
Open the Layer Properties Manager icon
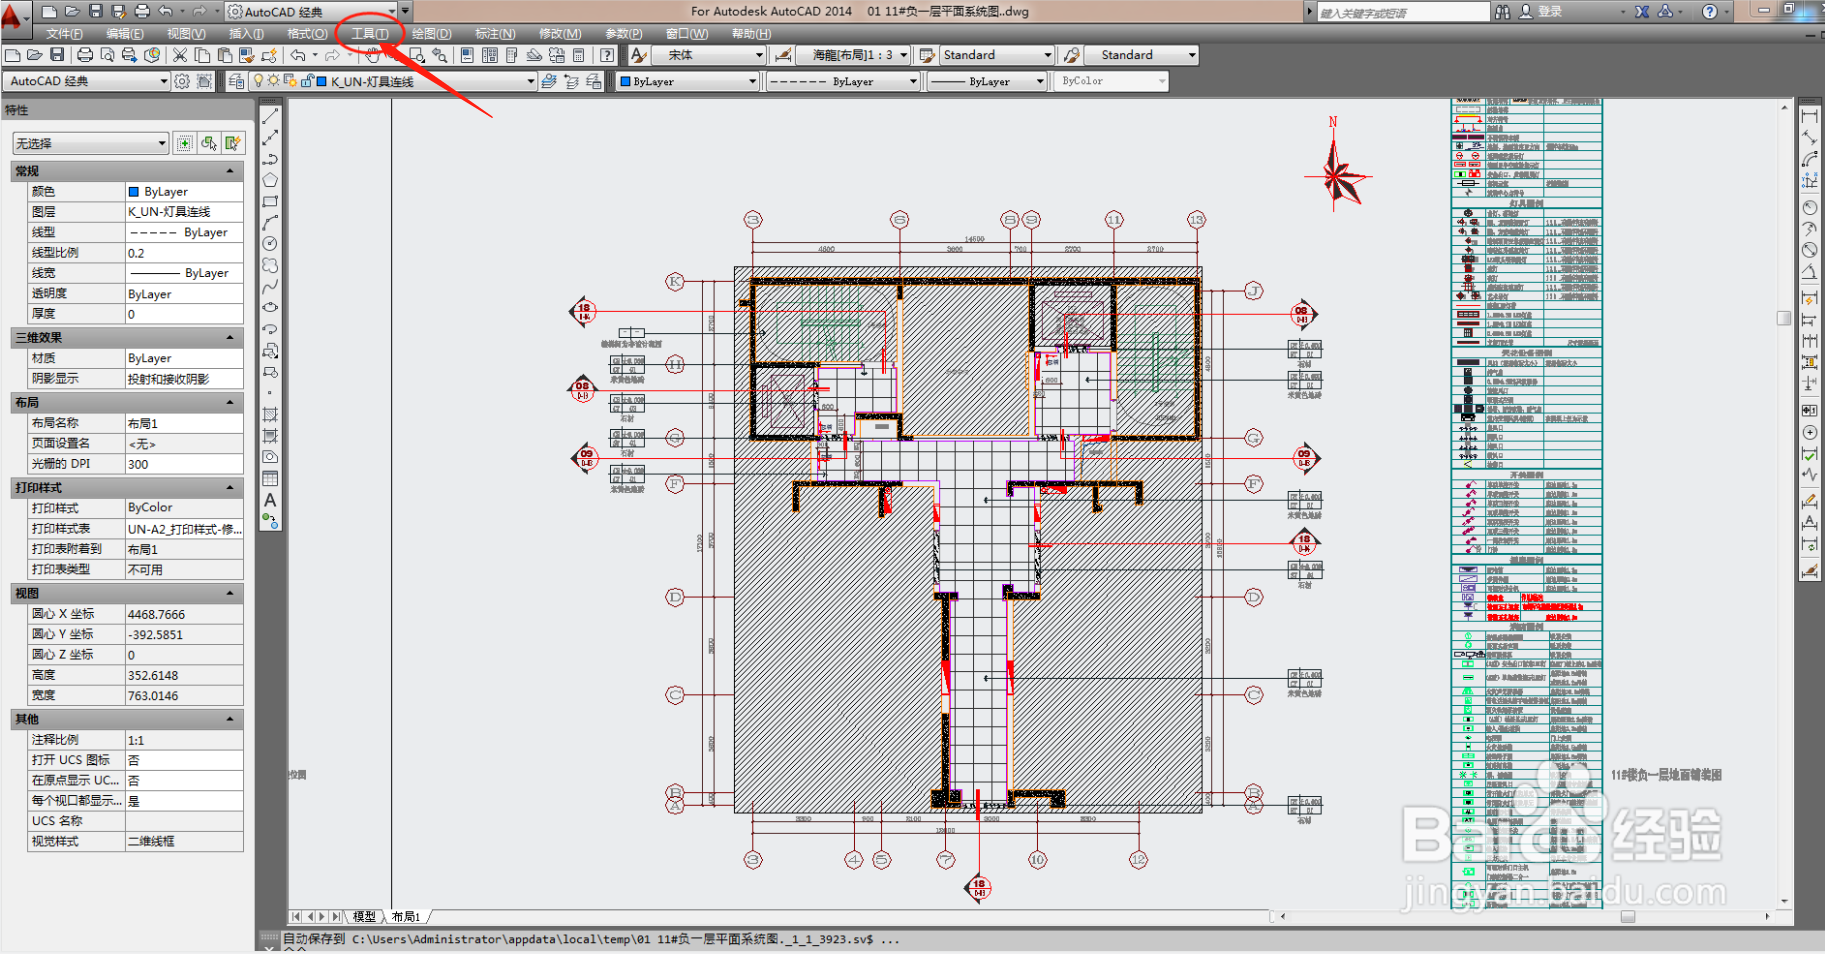coord(237,81)
